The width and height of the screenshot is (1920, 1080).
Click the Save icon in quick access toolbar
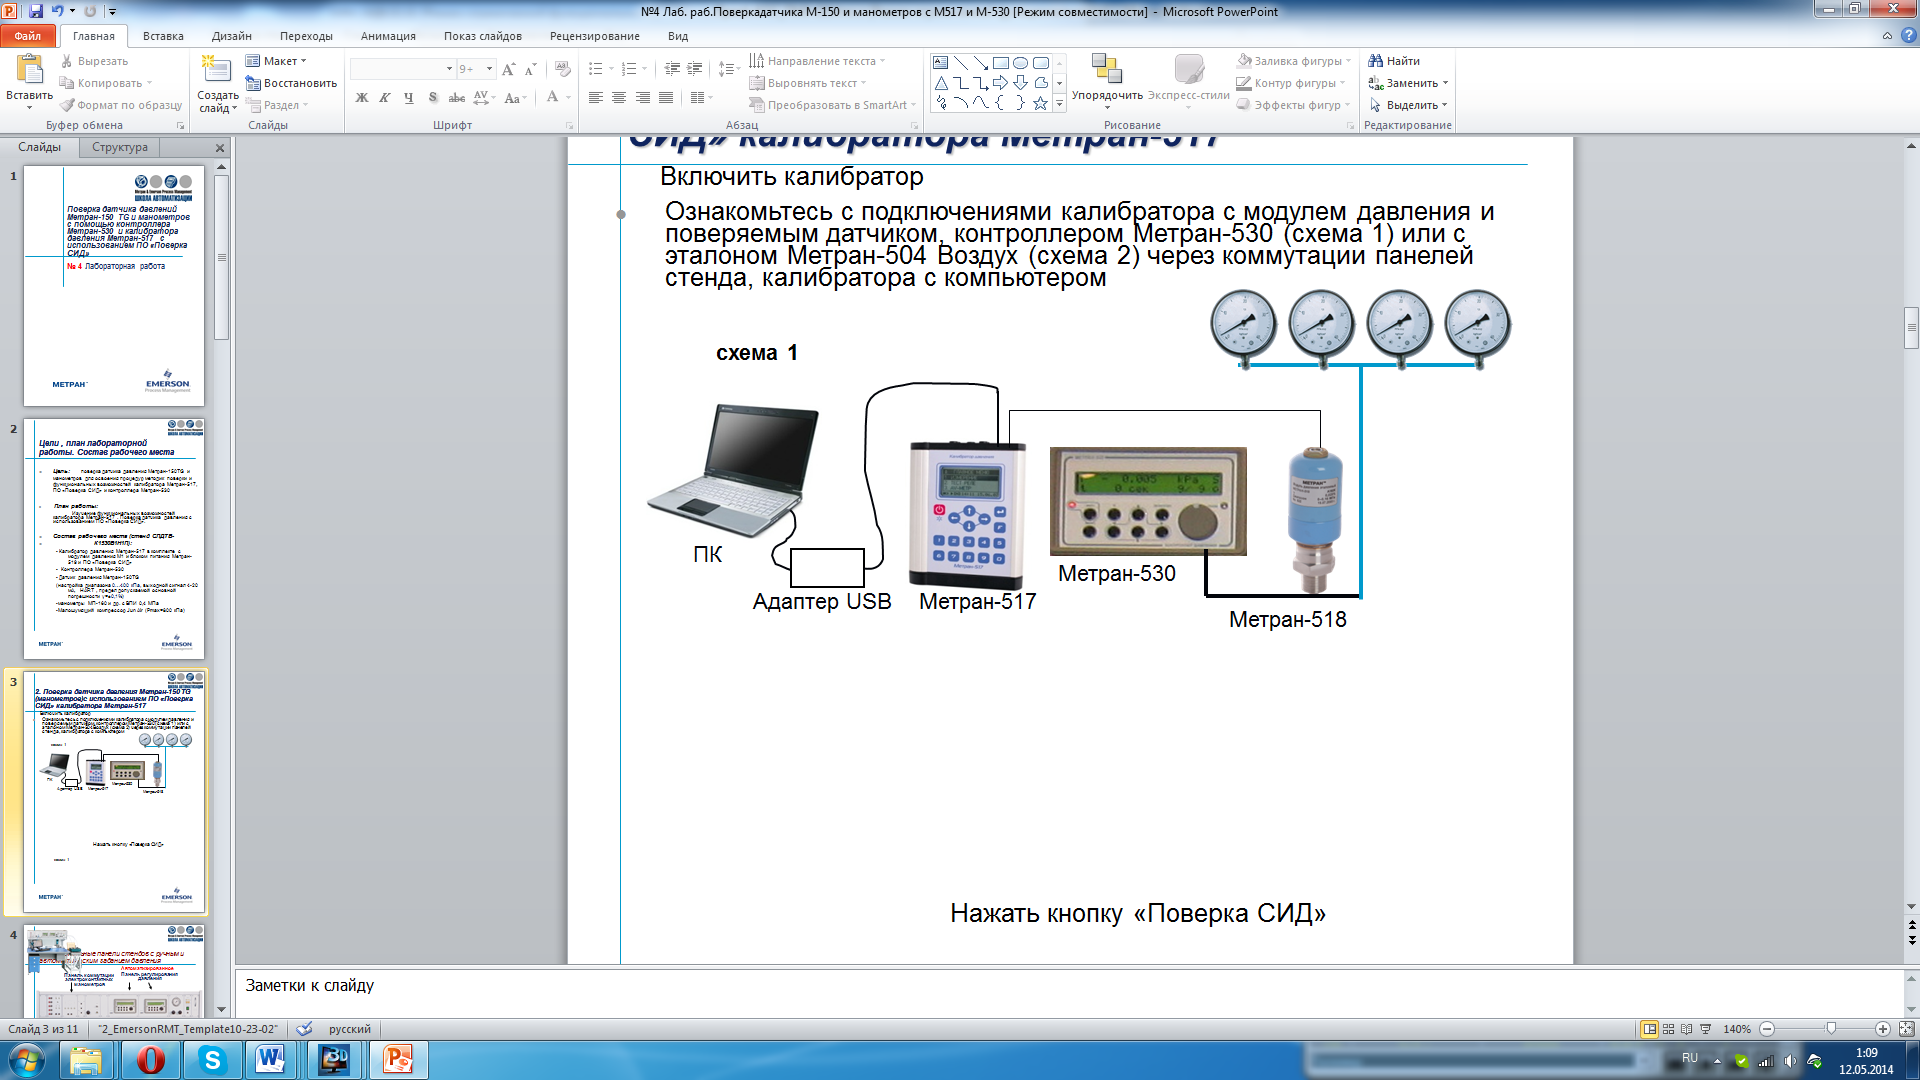36,11
